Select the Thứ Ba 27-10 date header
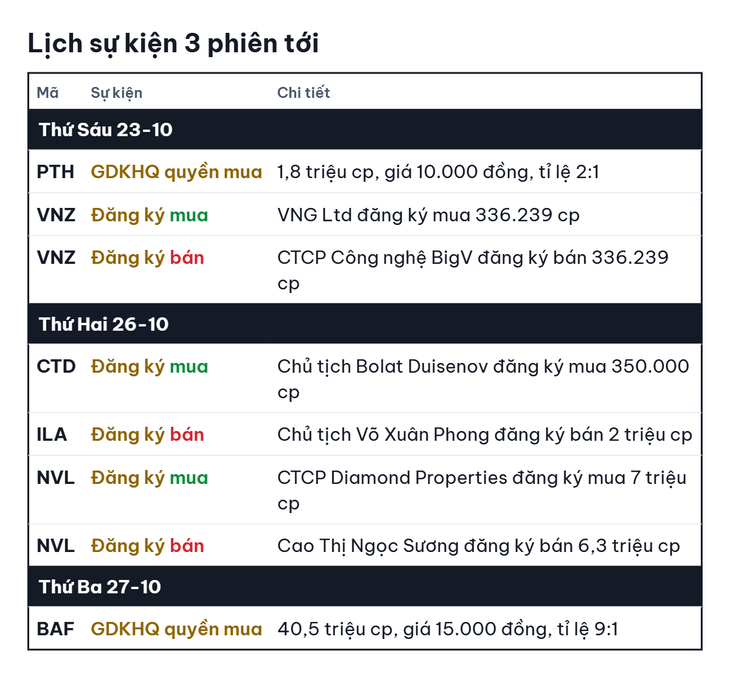Screen dimensions: 730x673 (365, 586)
